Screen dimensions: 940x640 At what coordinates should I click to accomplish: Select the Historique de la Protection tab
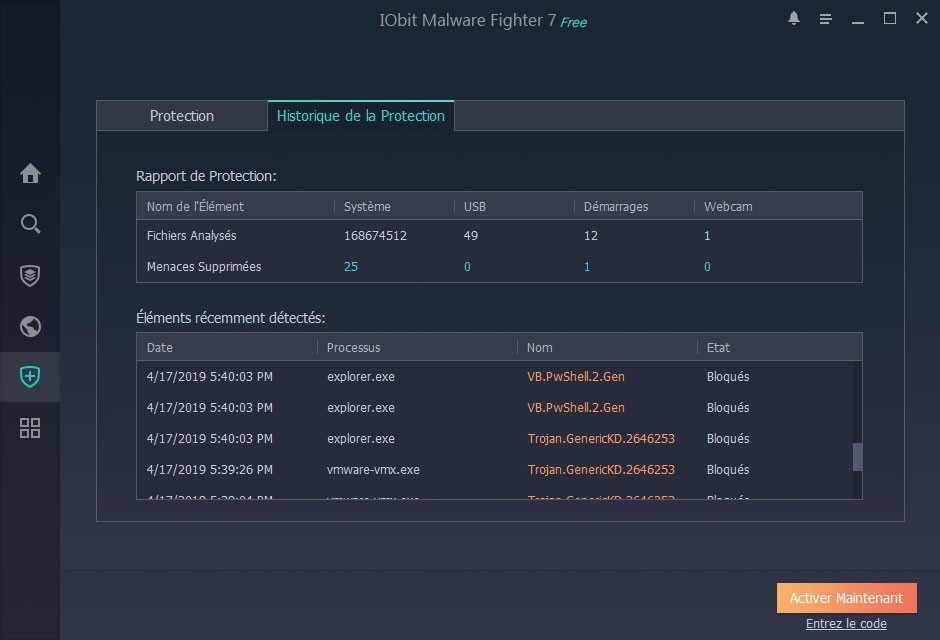361,116
